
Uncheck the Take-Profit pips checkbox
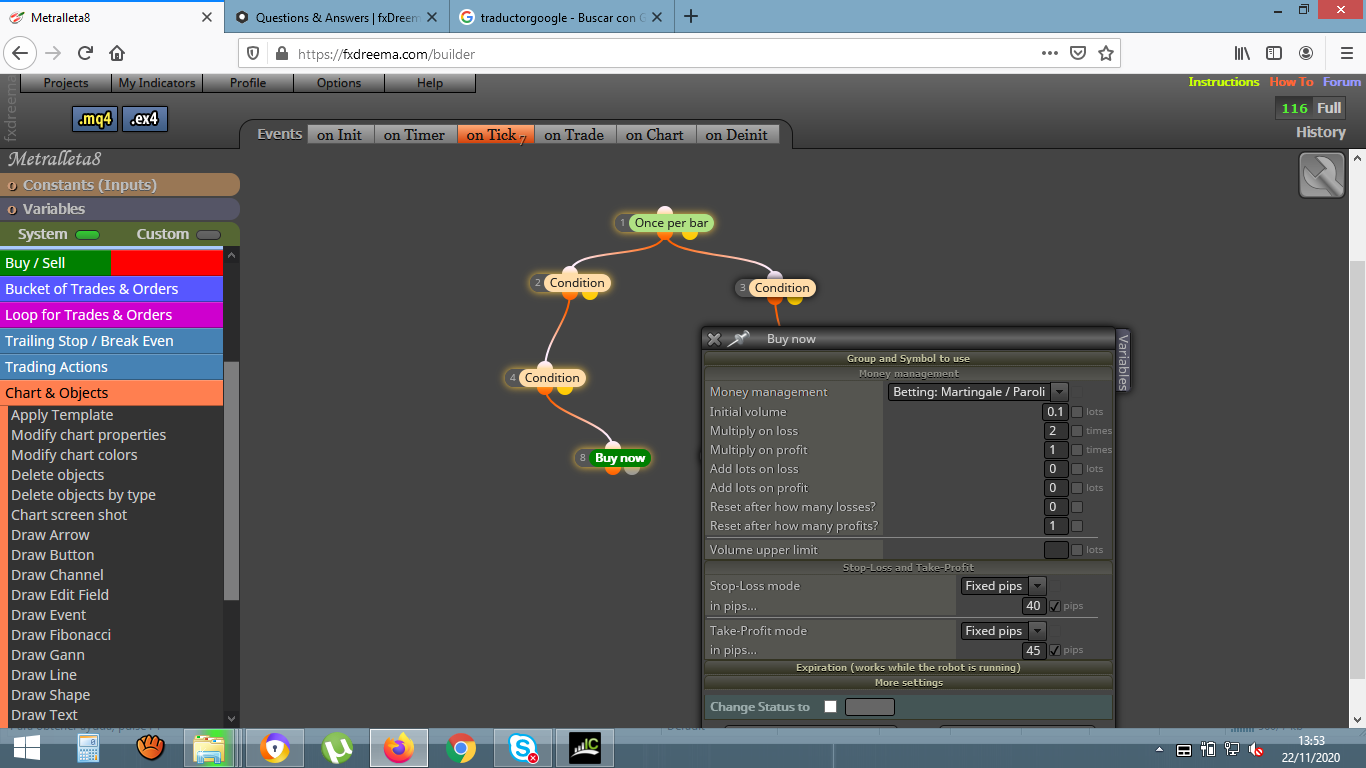coord(1054,651)
